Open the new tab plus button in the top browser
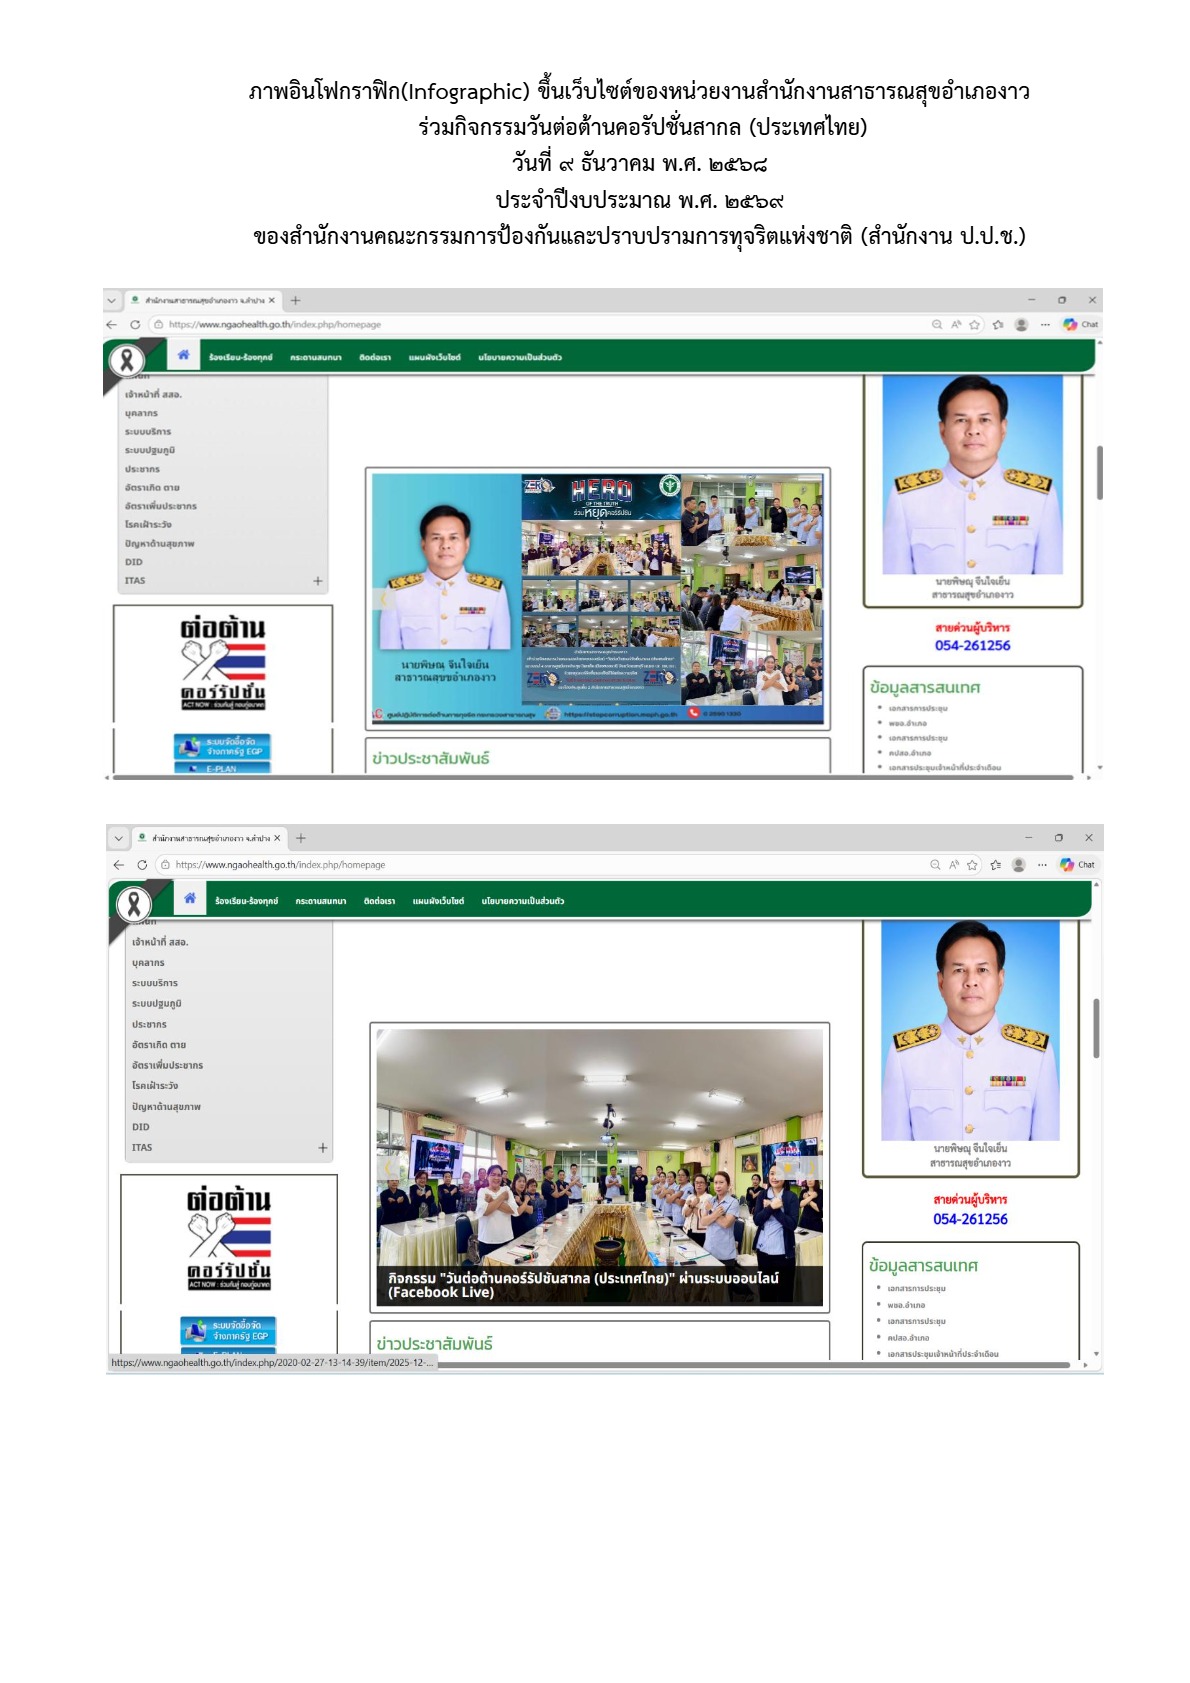Screen dimensions: 1190x1683 click(x=295, y=301)
